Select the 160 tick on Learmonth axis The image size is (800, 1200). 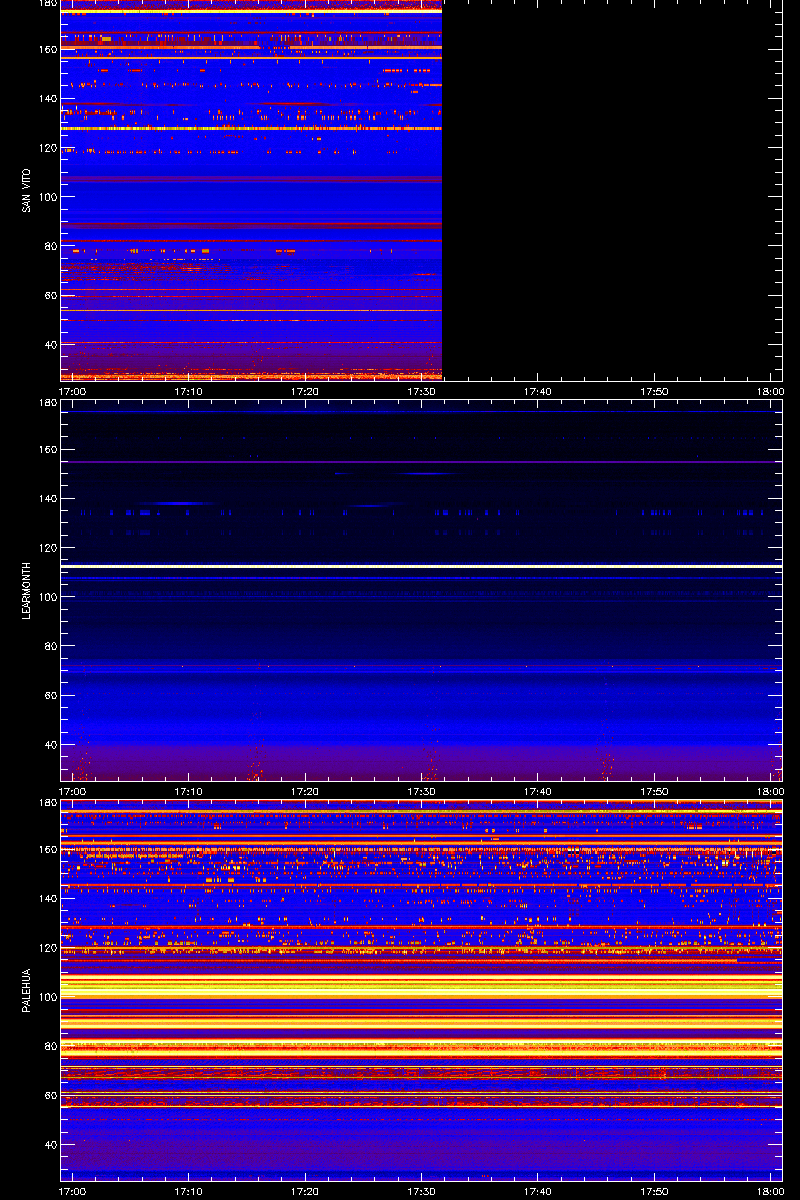[47, 450]
